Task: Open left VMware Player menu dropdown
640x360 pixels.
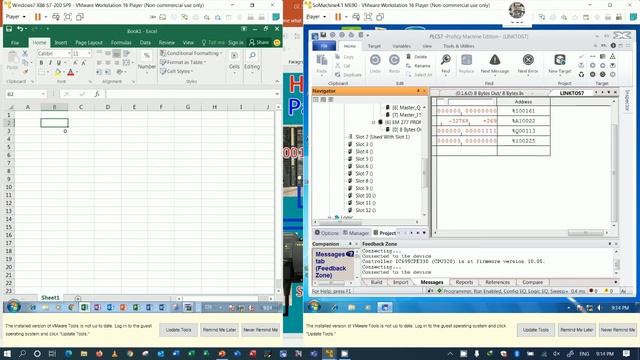Action: pos(16,17)
